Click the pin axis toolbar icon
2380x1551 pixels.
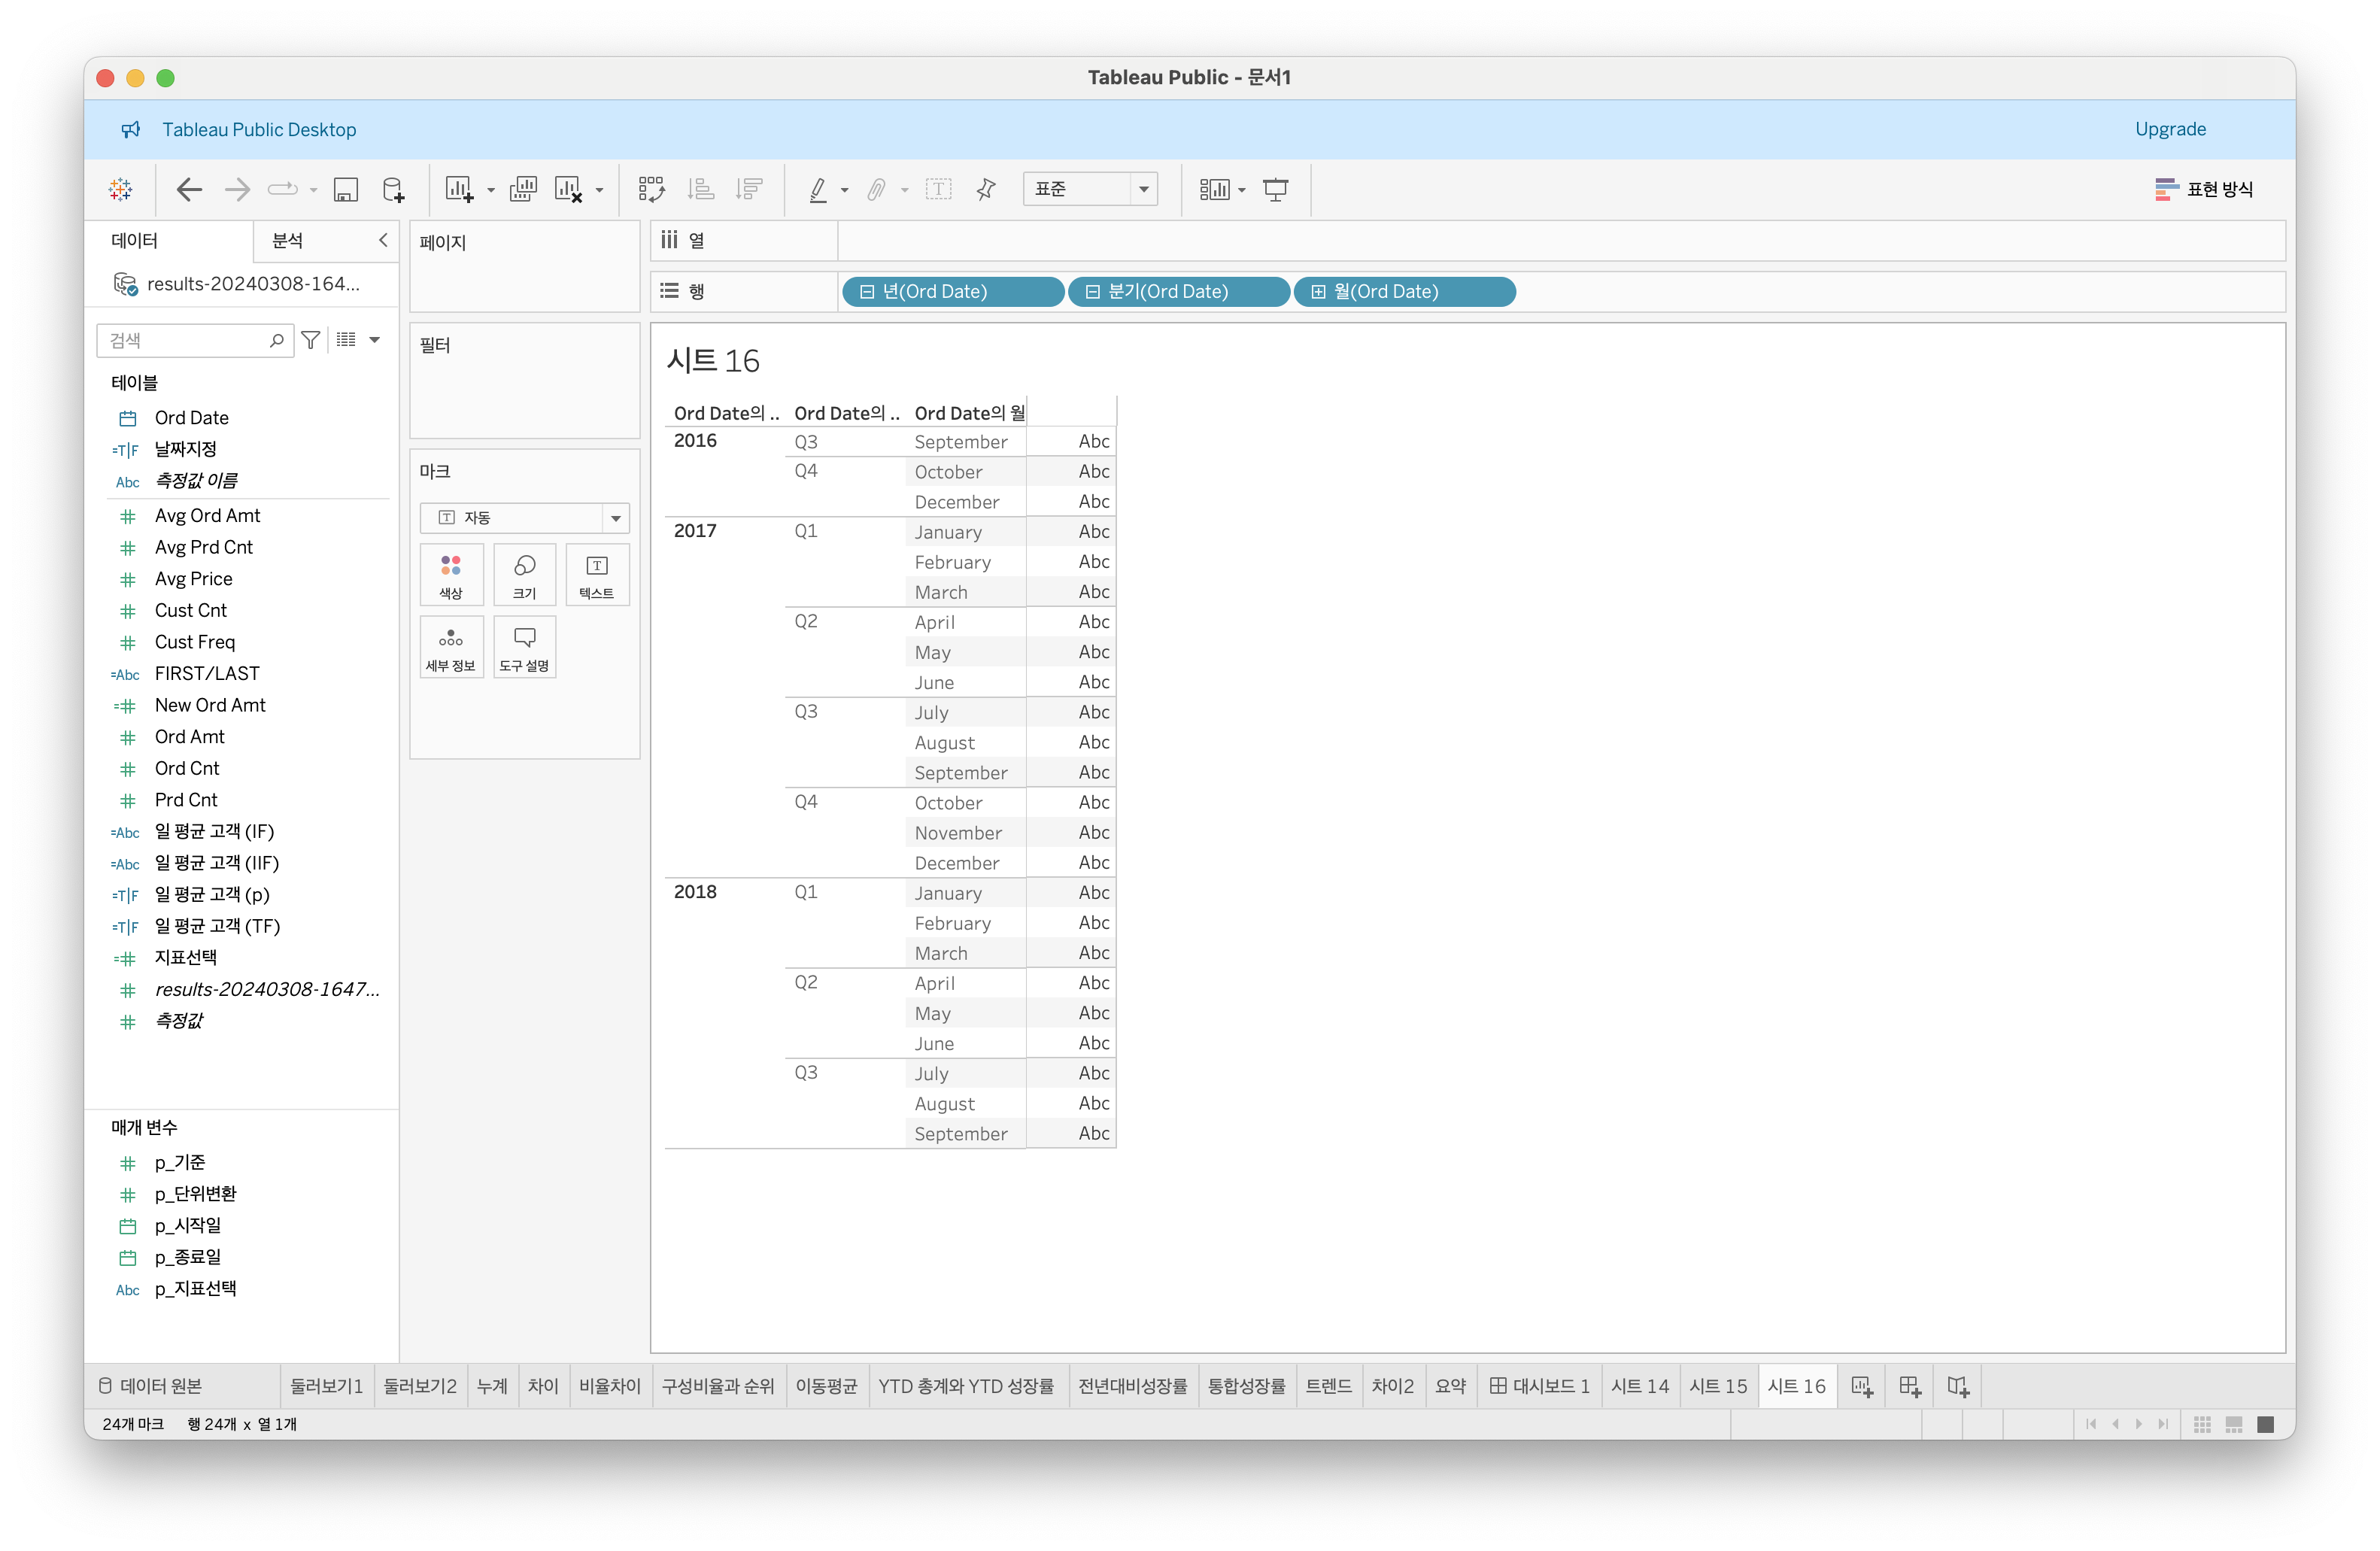pos(986,189)
